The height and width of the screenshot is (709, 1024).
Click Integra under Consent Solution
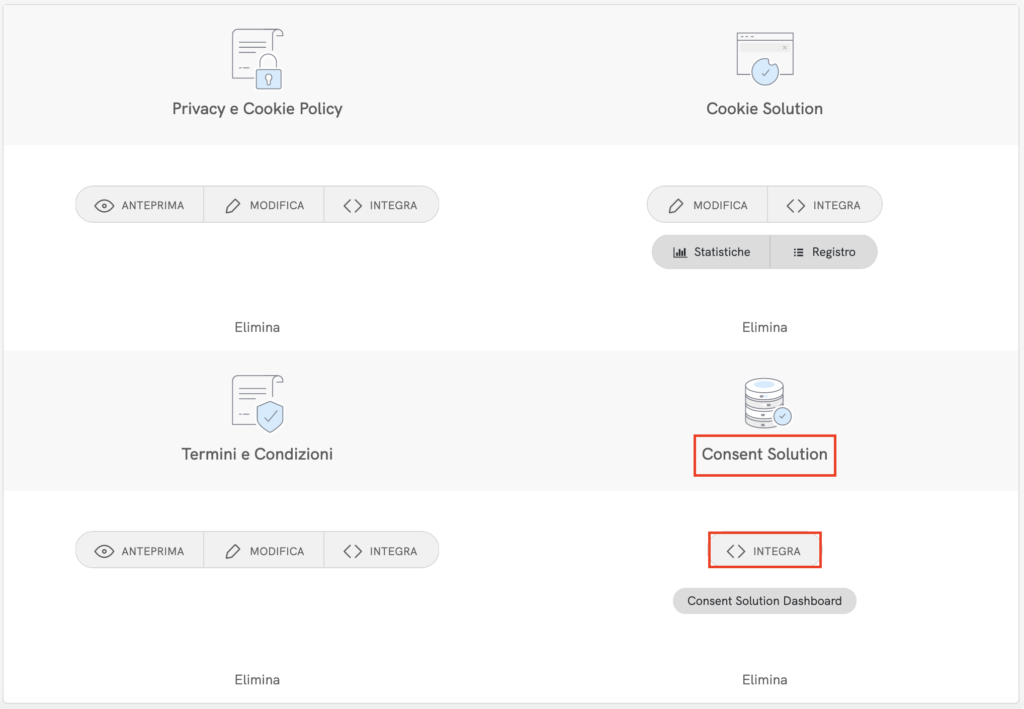pos(764,551)
